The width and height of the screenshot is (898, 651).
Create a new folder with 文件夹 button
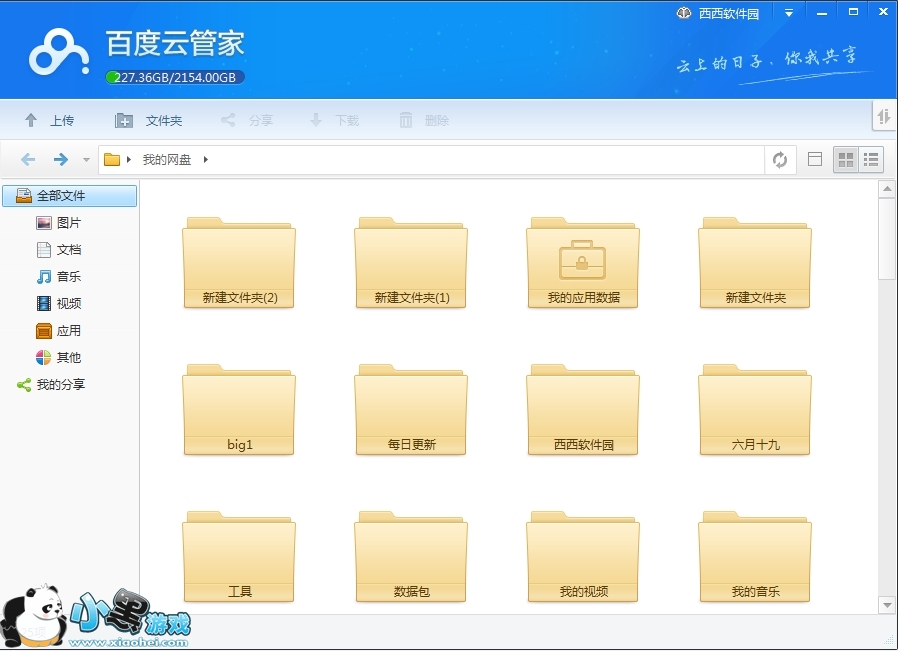coord(148,120)
